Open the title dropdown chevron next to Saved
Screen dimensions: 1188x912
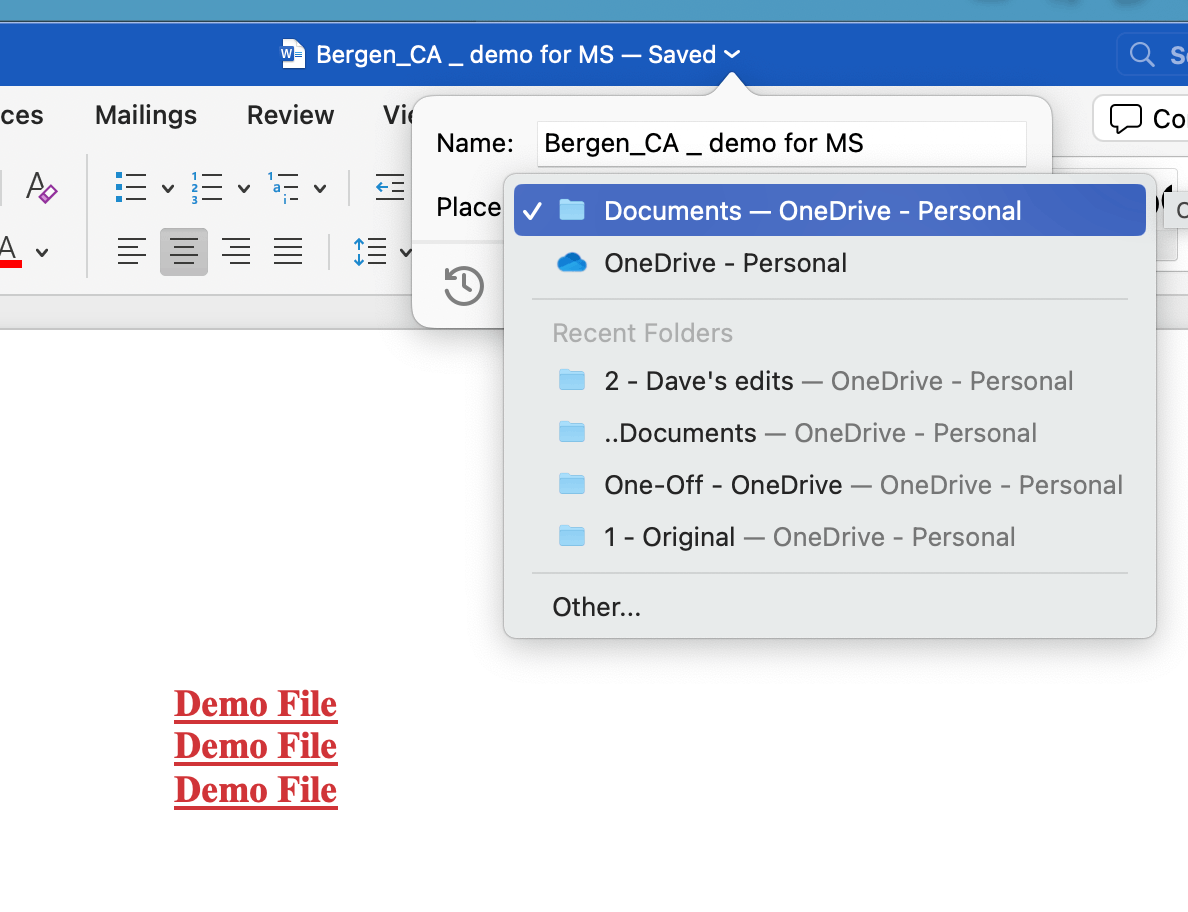coord(732,55)
